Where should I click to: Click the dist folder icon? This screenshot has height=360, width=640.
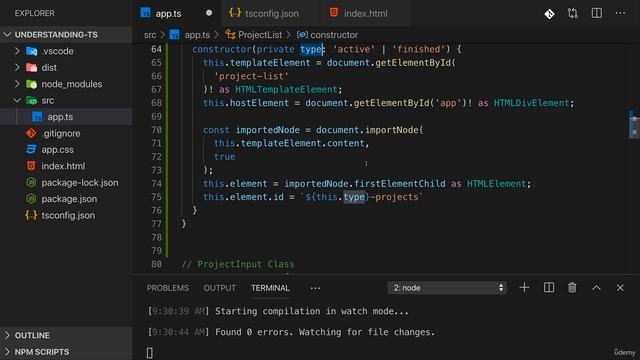tap(31, 68)
